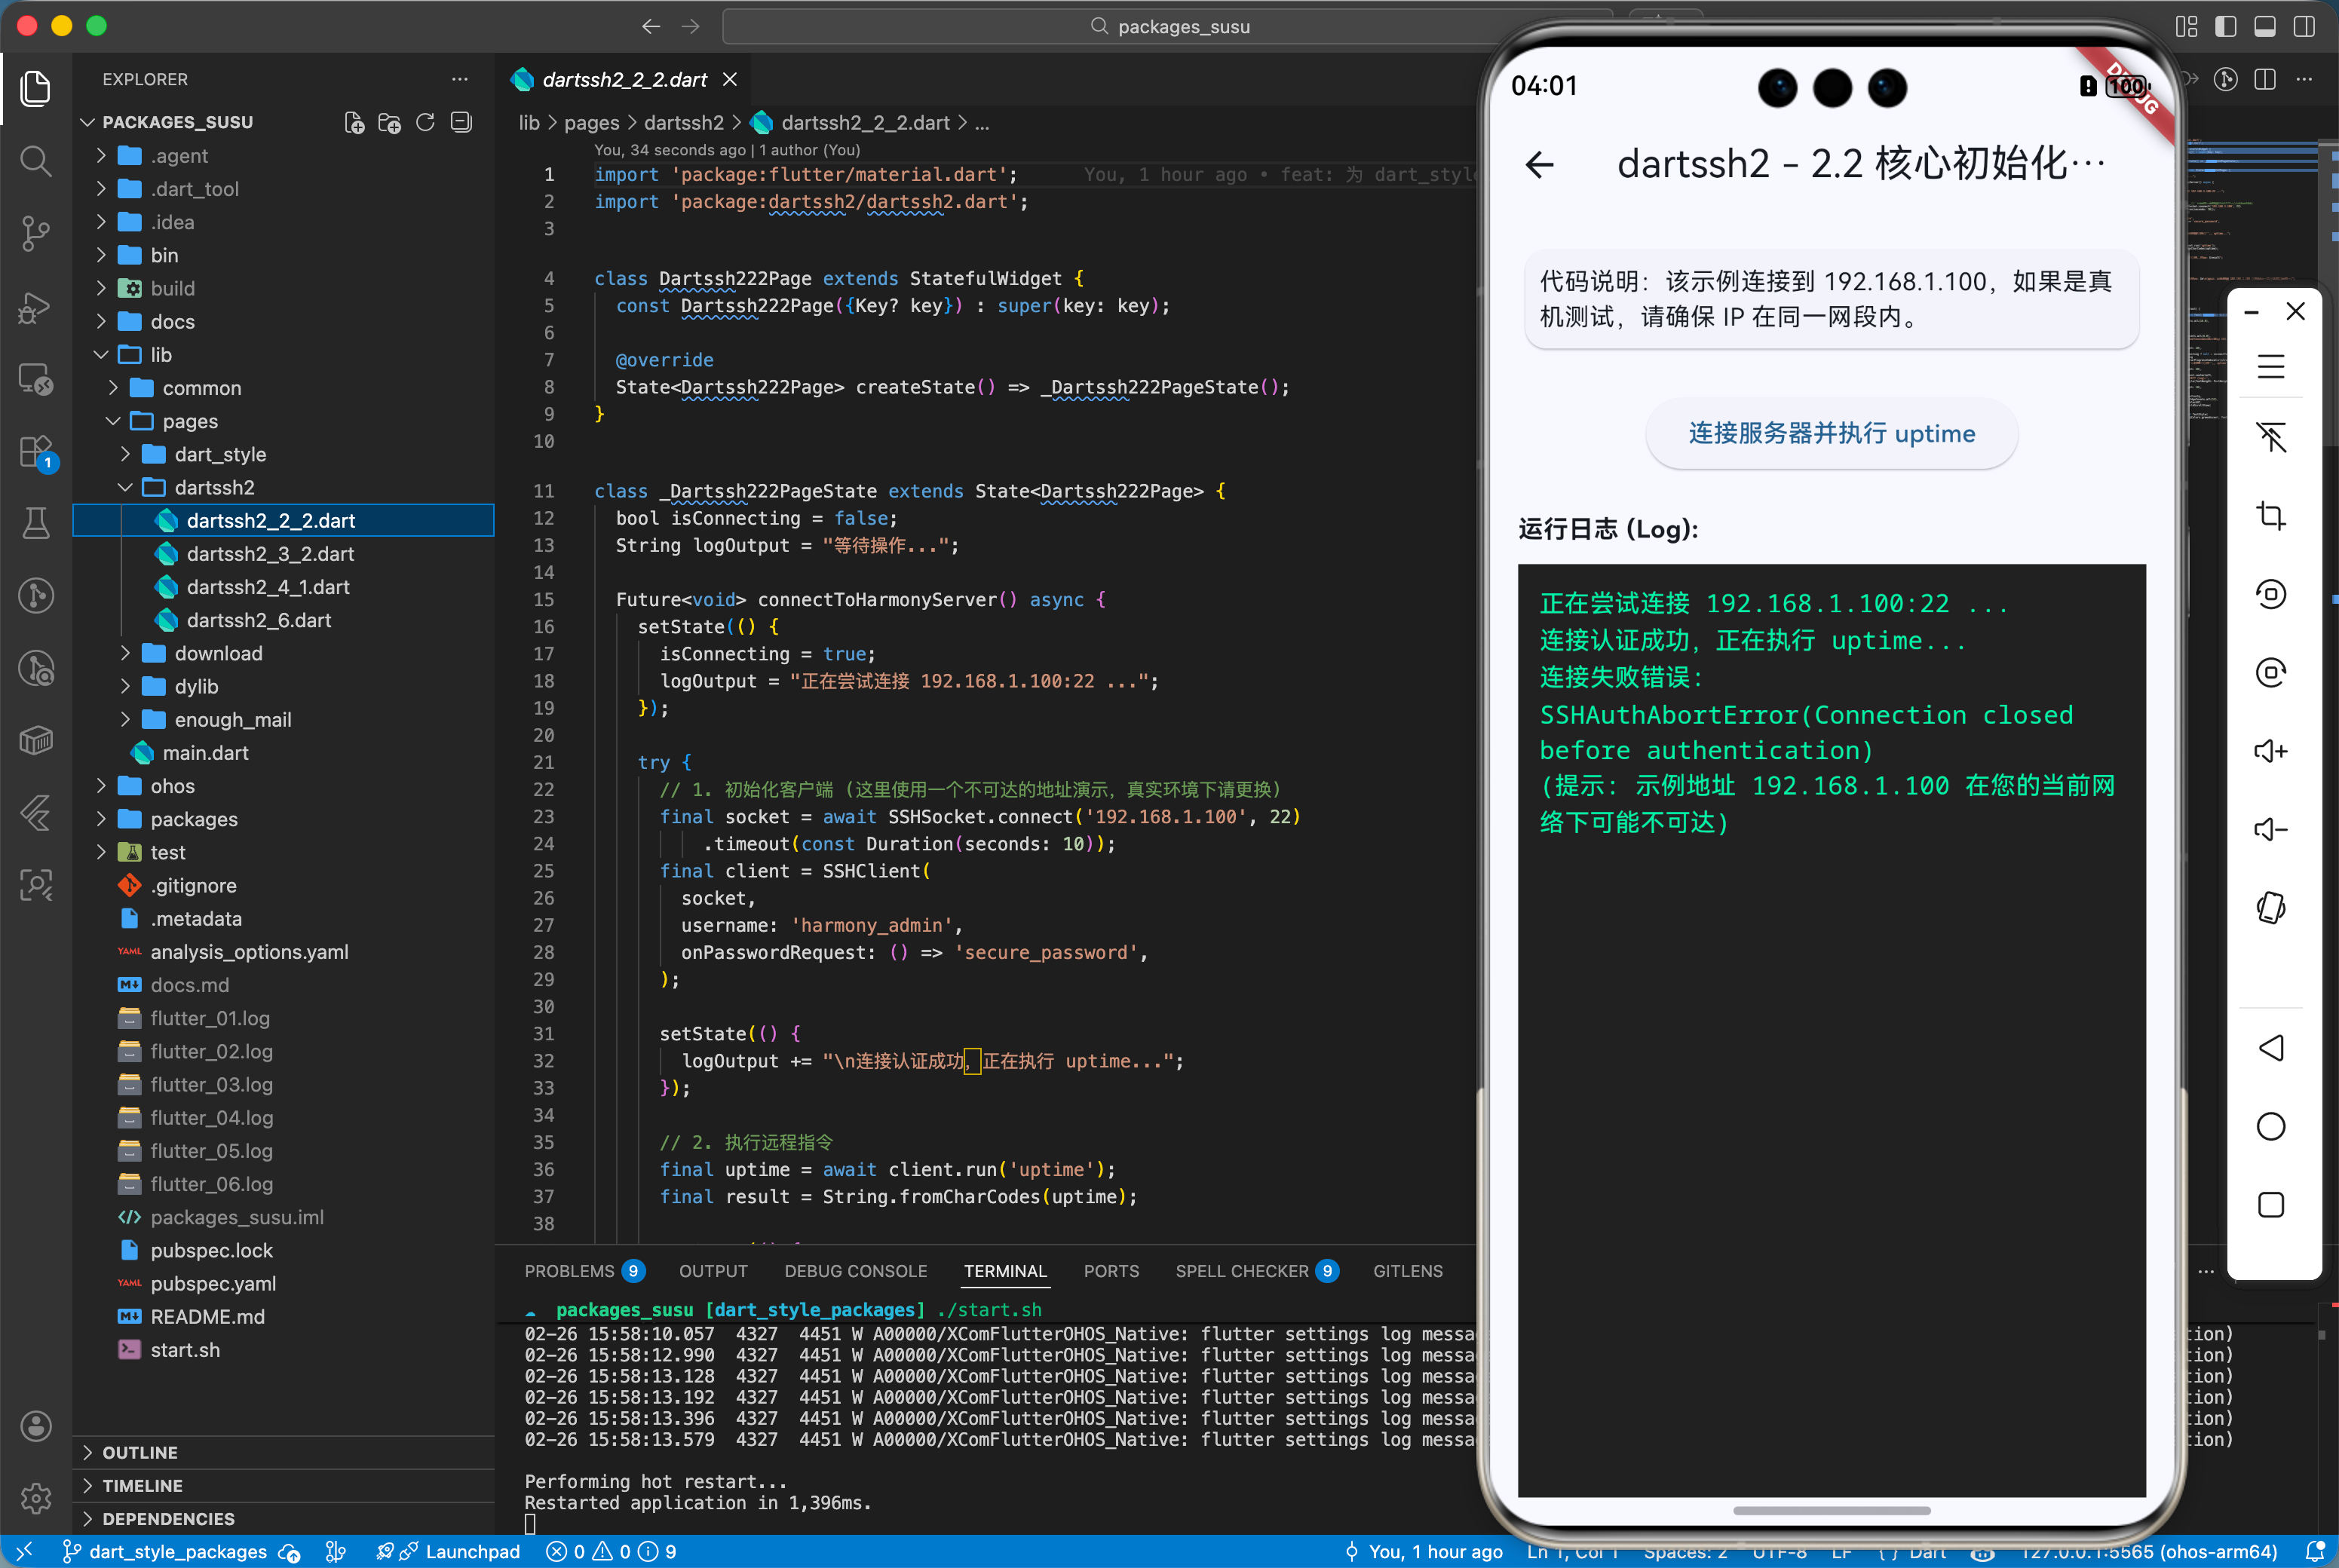This screenshot has width=2339, height=1568.
Task: Open dartssh2_3_2.dart in explorer
Action: click(270, 553)
